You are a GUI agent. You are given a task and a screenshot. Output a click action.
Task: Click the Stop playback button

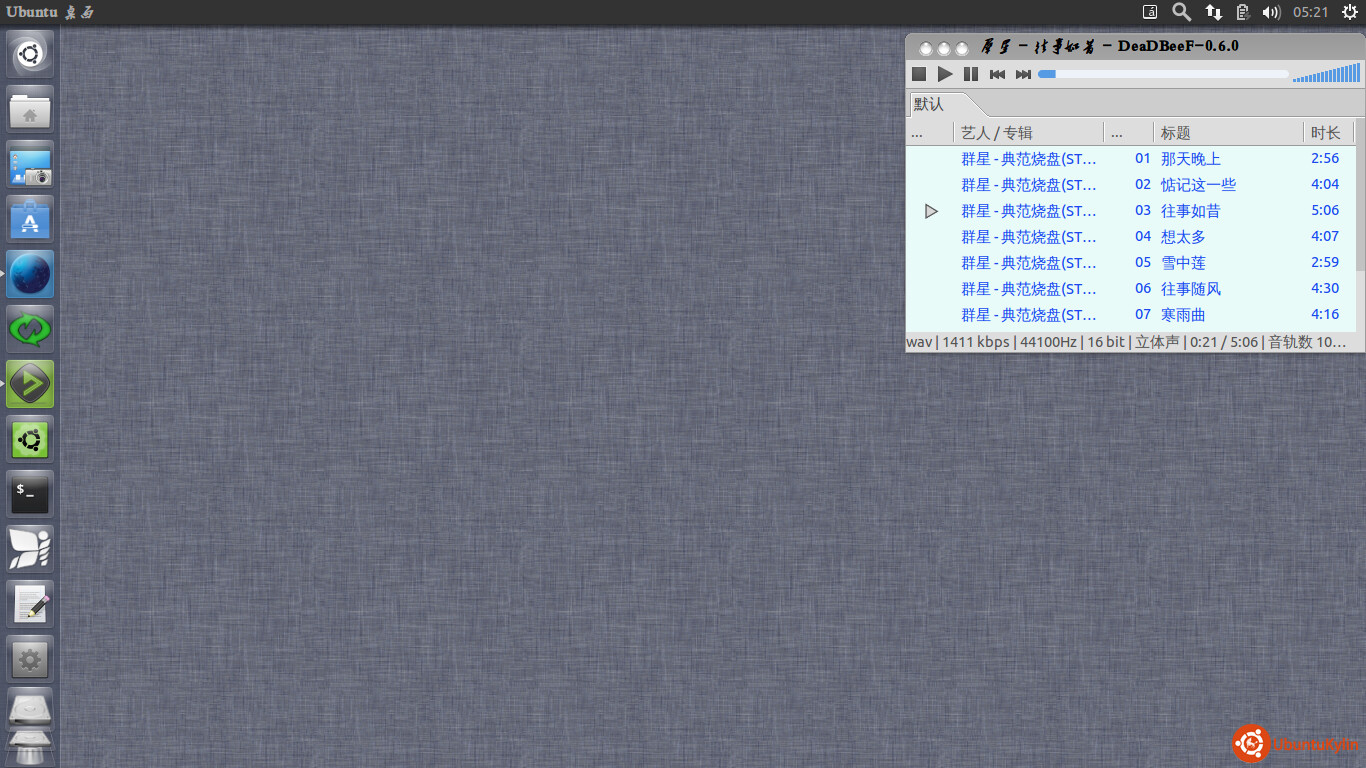click(919, 74)
